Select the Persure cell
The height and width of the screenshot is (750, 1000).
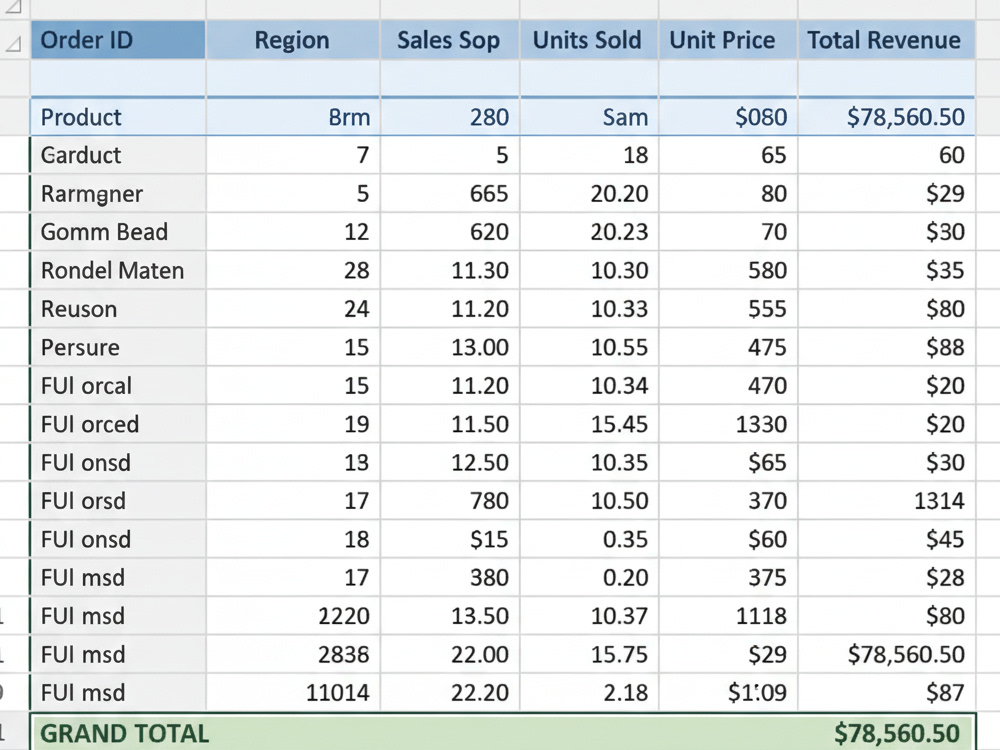(118, 347)
